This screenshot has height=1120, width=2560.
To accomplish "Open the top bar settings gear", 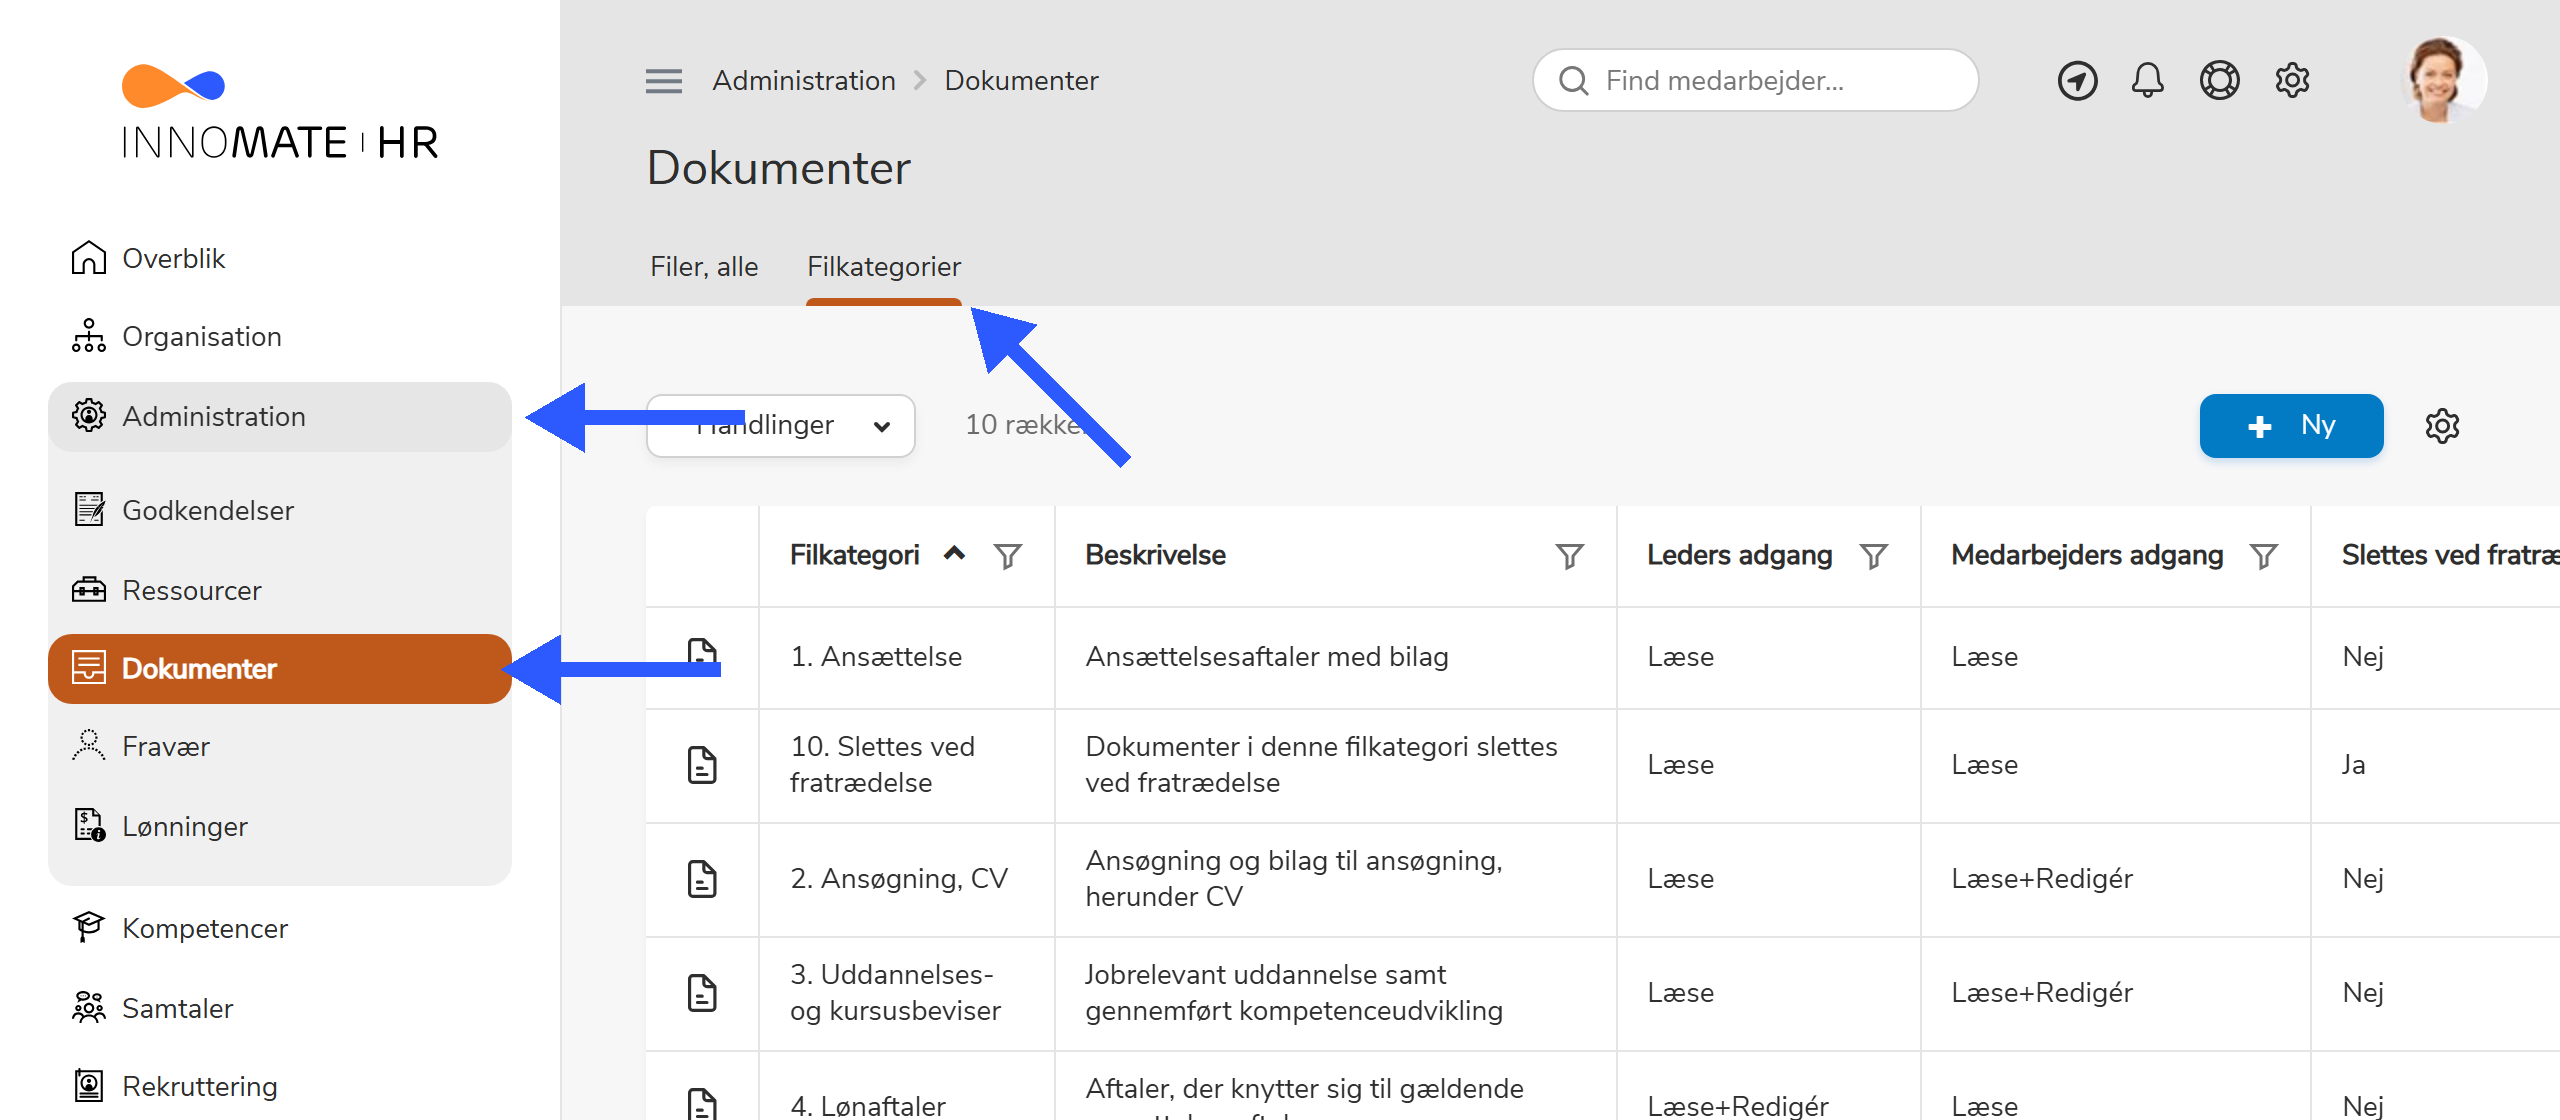I will click(2292, 81).
